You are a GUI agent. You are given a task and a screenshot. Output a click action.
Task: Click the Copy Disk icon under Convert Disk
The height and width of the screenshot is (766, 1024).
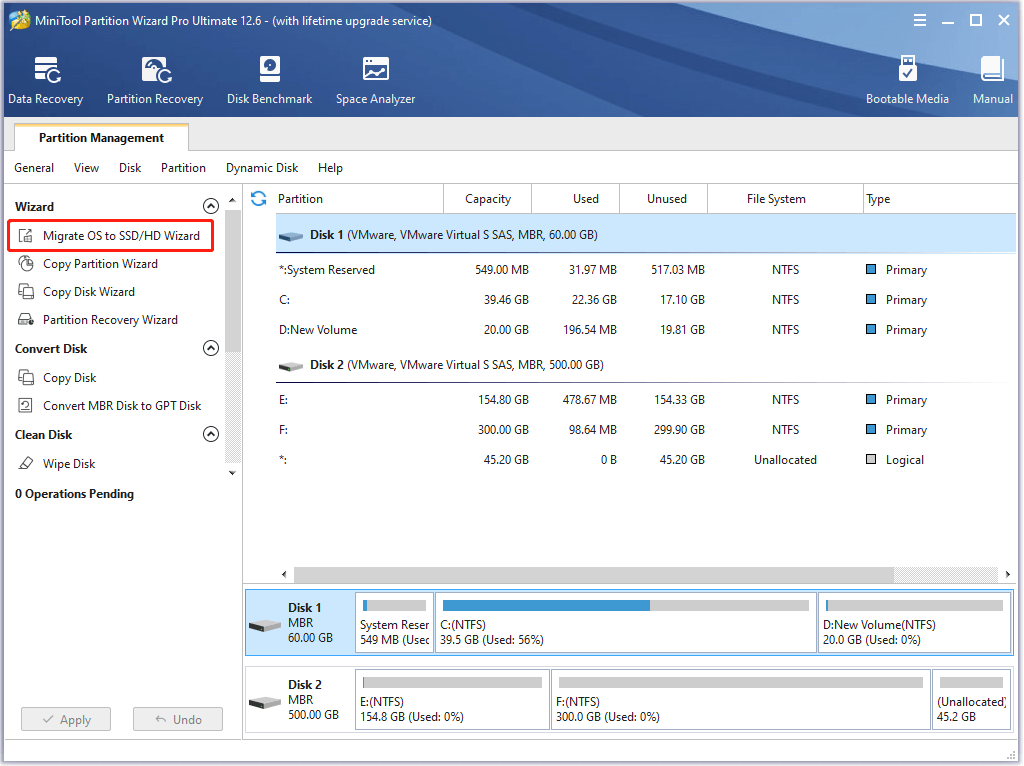[x=25, y=377]
